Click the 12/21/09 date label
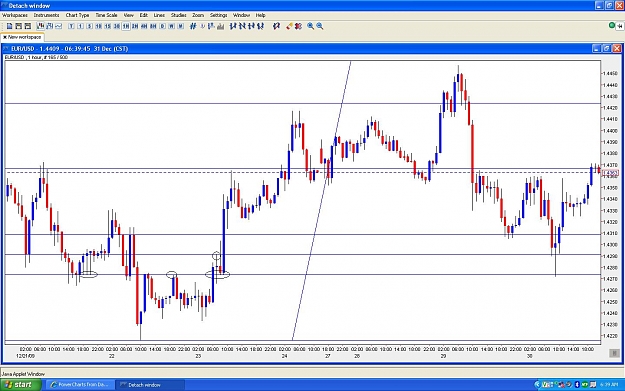The width and height of the screenshot is (625, 391). coord(25,356)
